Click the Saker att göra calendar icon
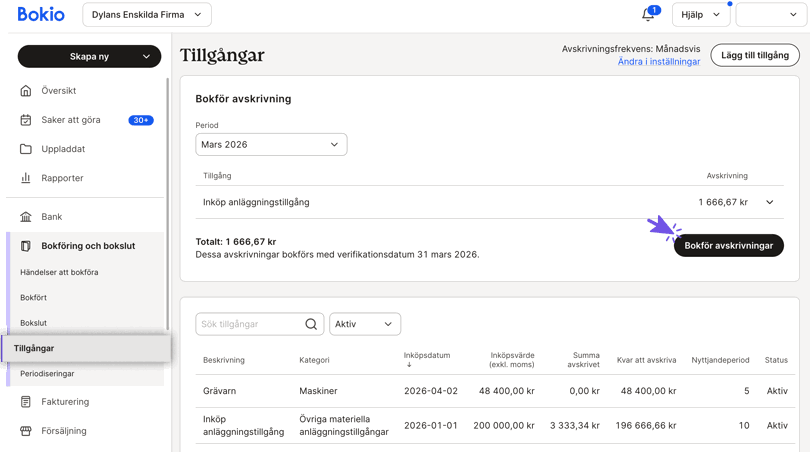Screen dimensions: 810x452 point(26,120)
